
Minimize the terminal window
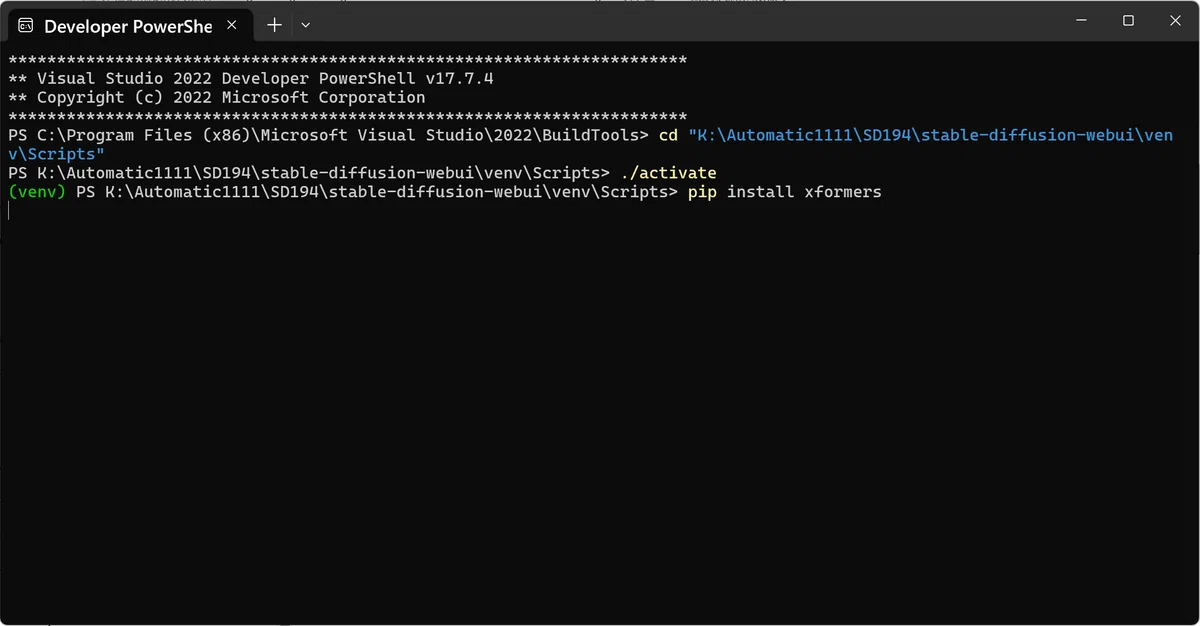point(1081,20)
